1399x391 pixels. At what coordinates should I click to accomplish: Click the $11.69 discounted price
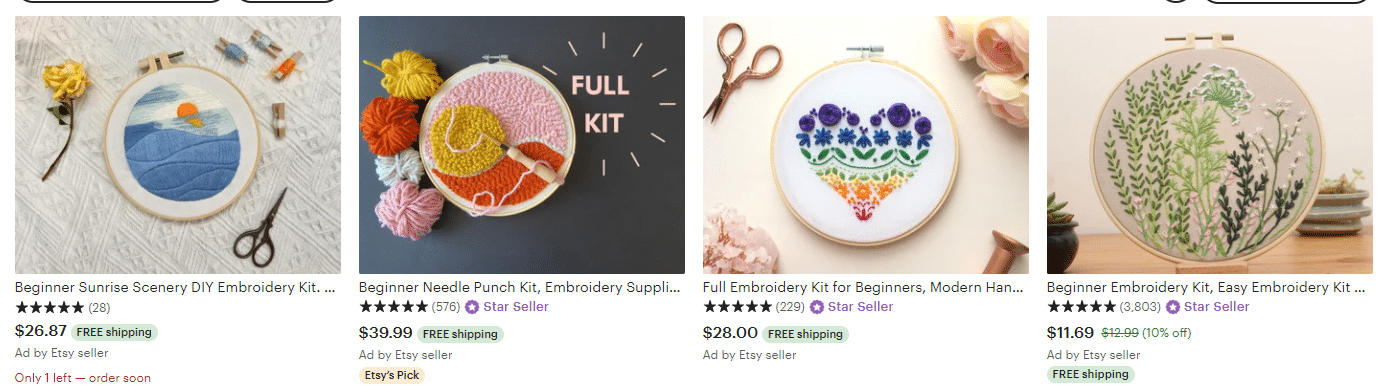(1071, 332)
